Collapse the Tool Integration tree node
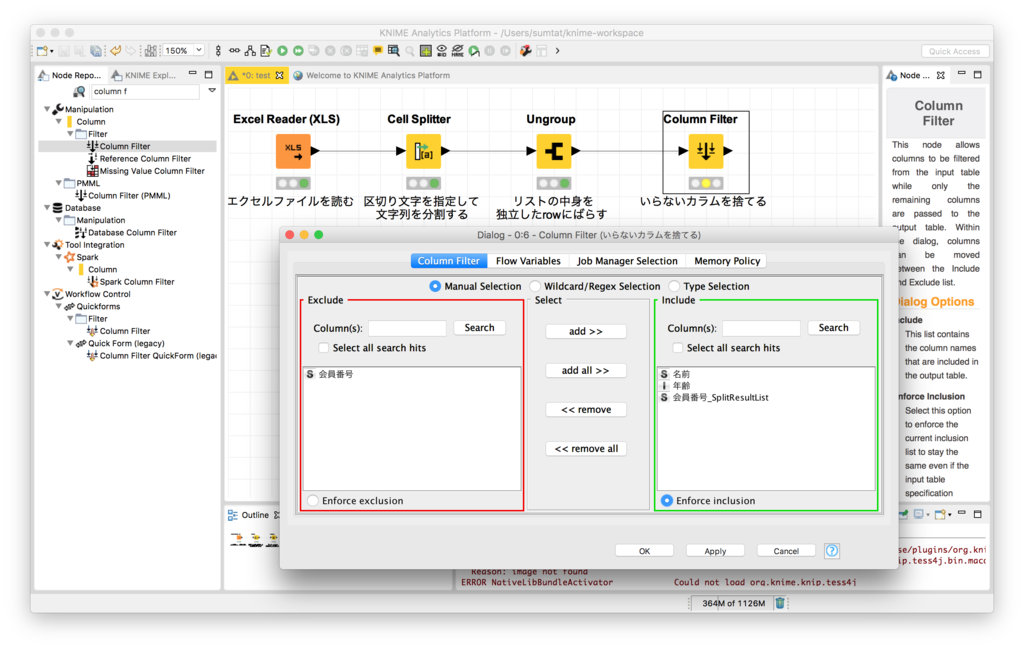Viewport: 1024px width, 649px height. tap(47, 245)
